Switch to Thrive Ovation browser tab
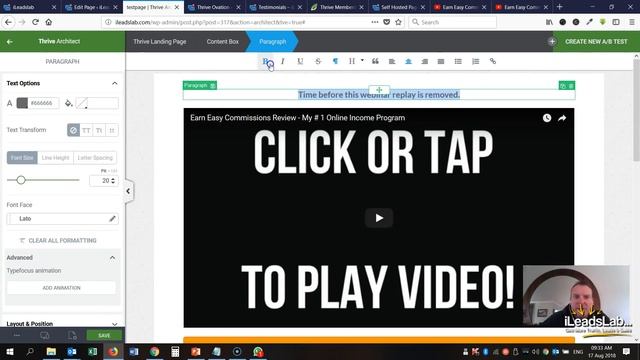The image size is (640, 360). click(x=214, y=7)
